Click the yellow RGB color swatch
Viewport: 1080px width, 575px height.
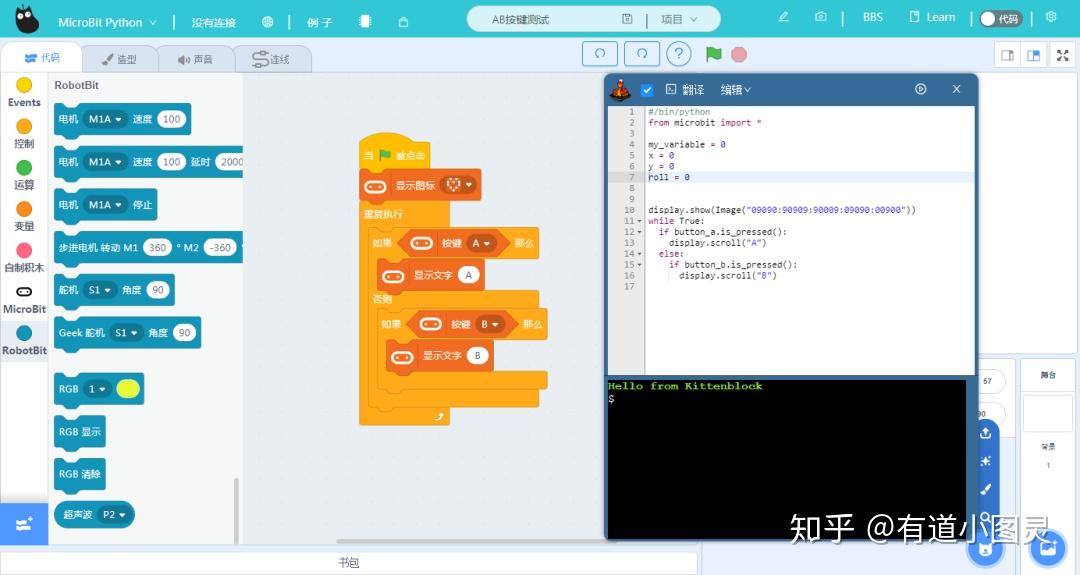point(128,389)
